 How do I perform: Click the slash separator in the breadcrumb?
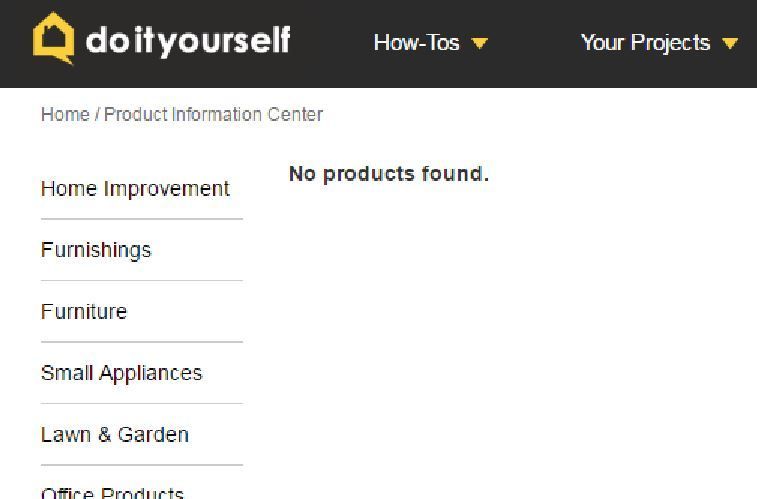[97, 114]
